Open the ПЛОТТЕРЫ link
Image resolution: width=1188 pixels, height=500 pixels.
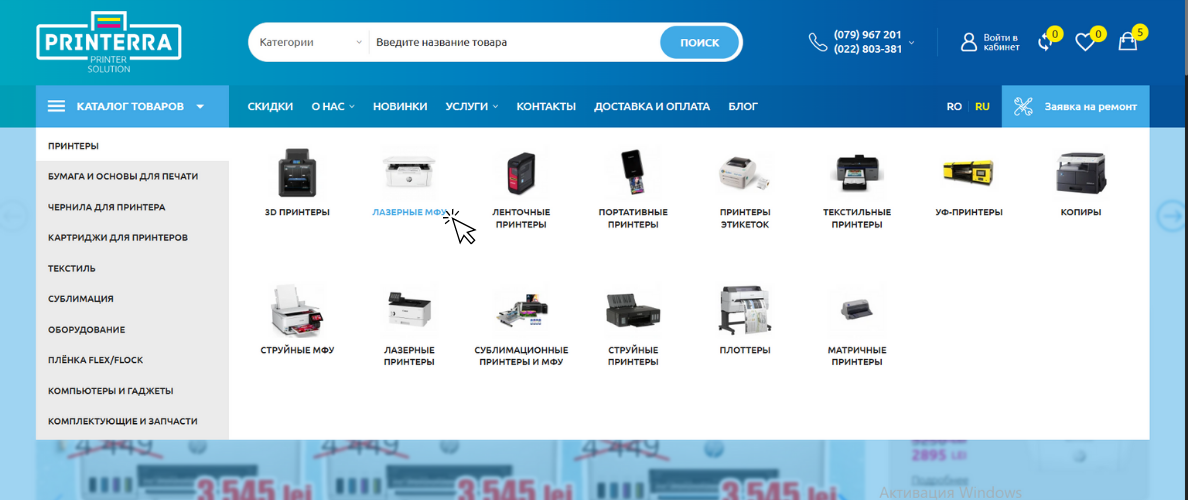(x=745, y=350)
